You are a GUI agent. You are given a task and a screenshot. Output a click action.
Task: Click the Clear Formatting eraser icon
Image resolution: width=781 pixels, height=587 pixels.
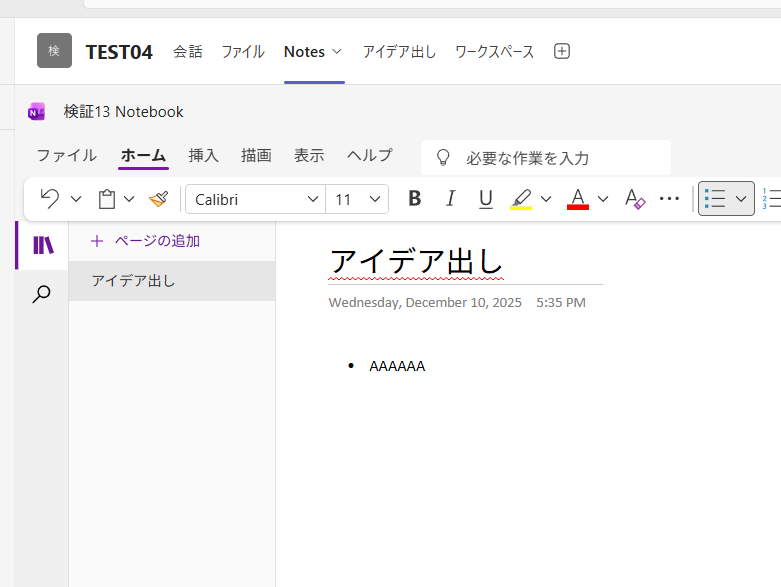pyautogui.click(x=634, y=199)
